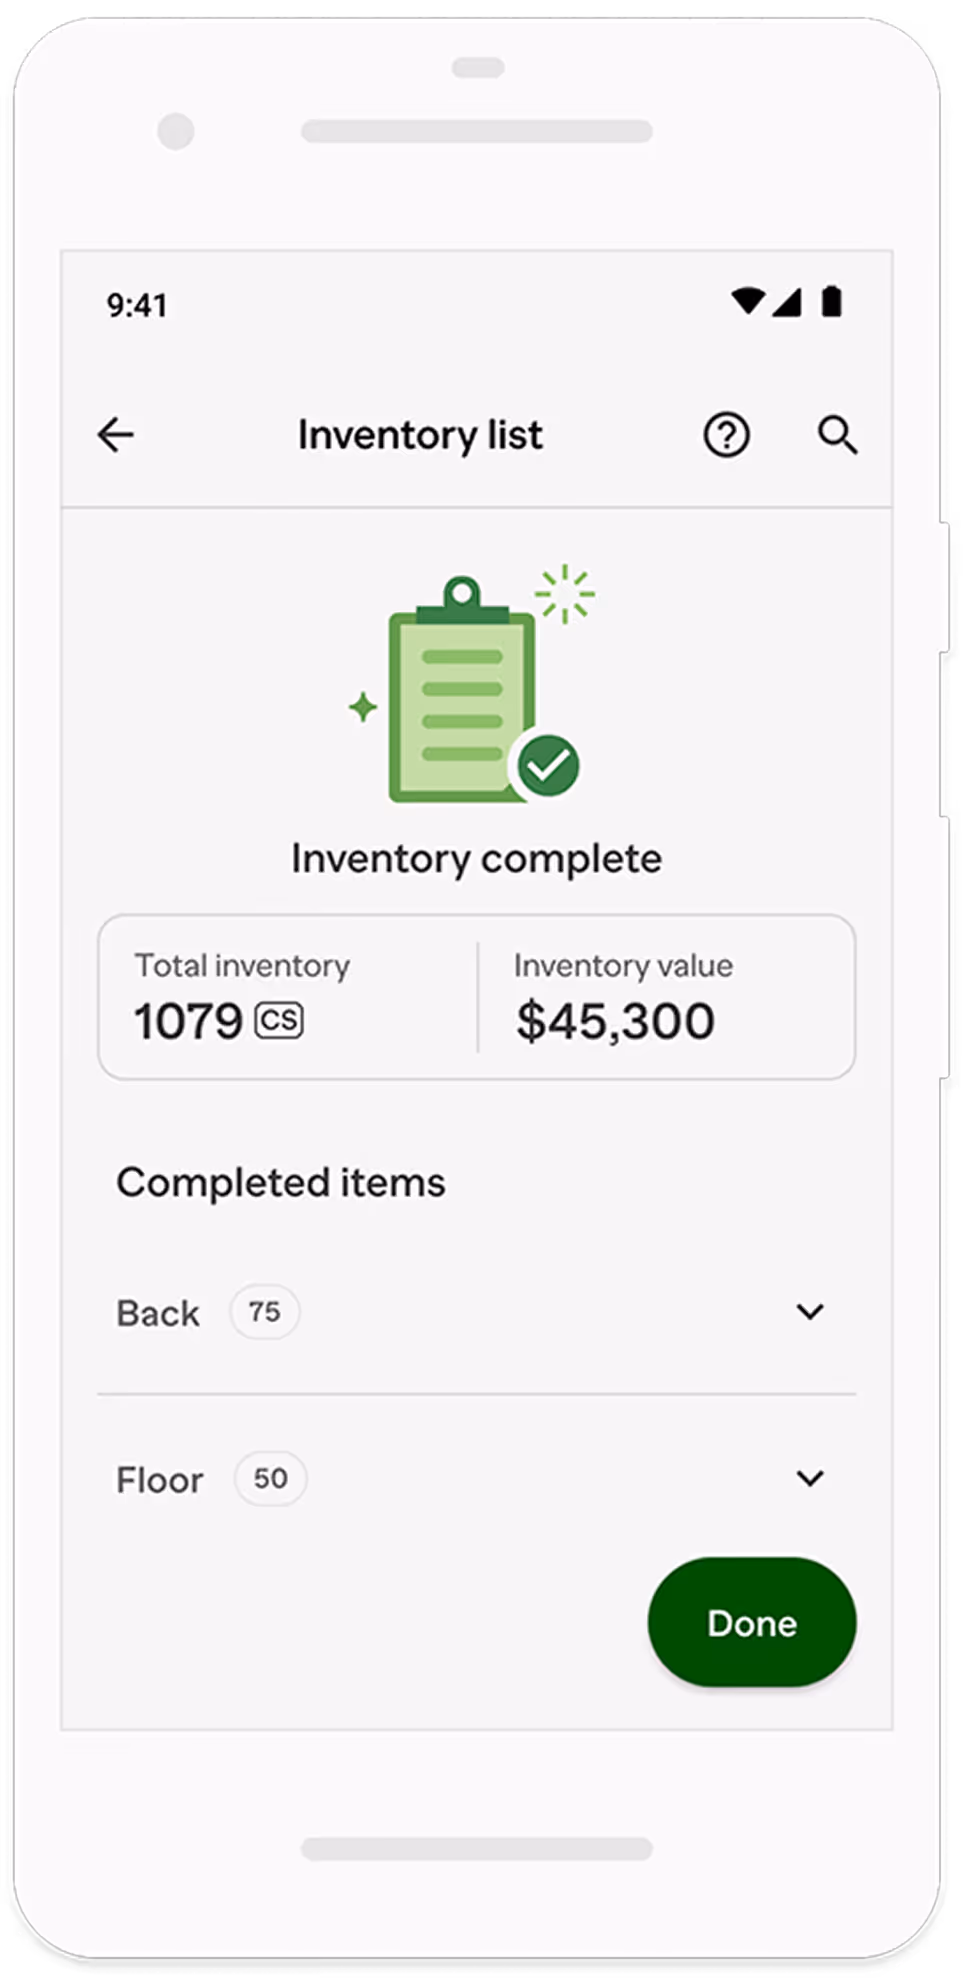
Task: Tap the battery icon in the status bar
Action: (x=831, y=300)
